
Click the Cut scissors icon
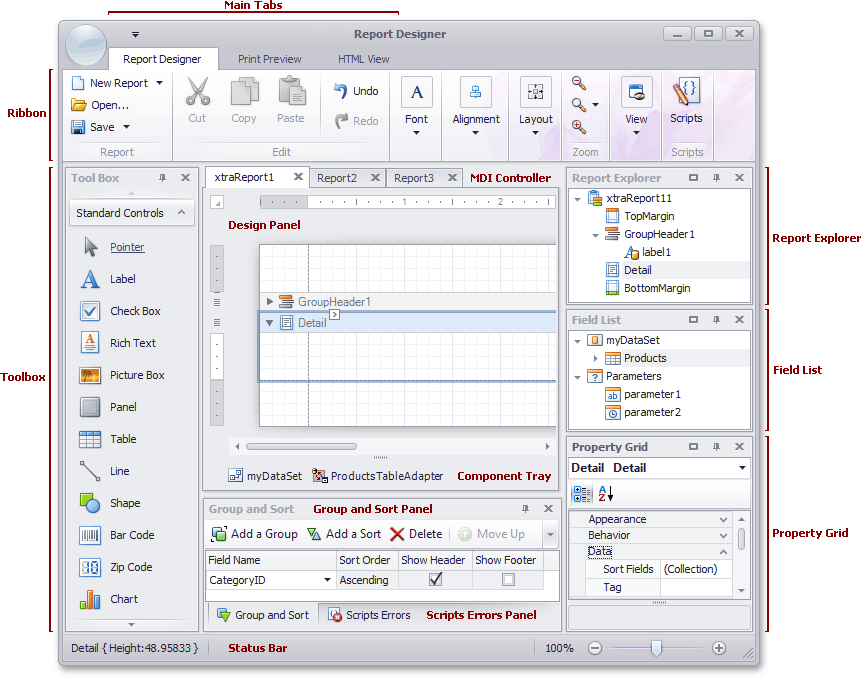pyautogui.click(x=198, y=91)
